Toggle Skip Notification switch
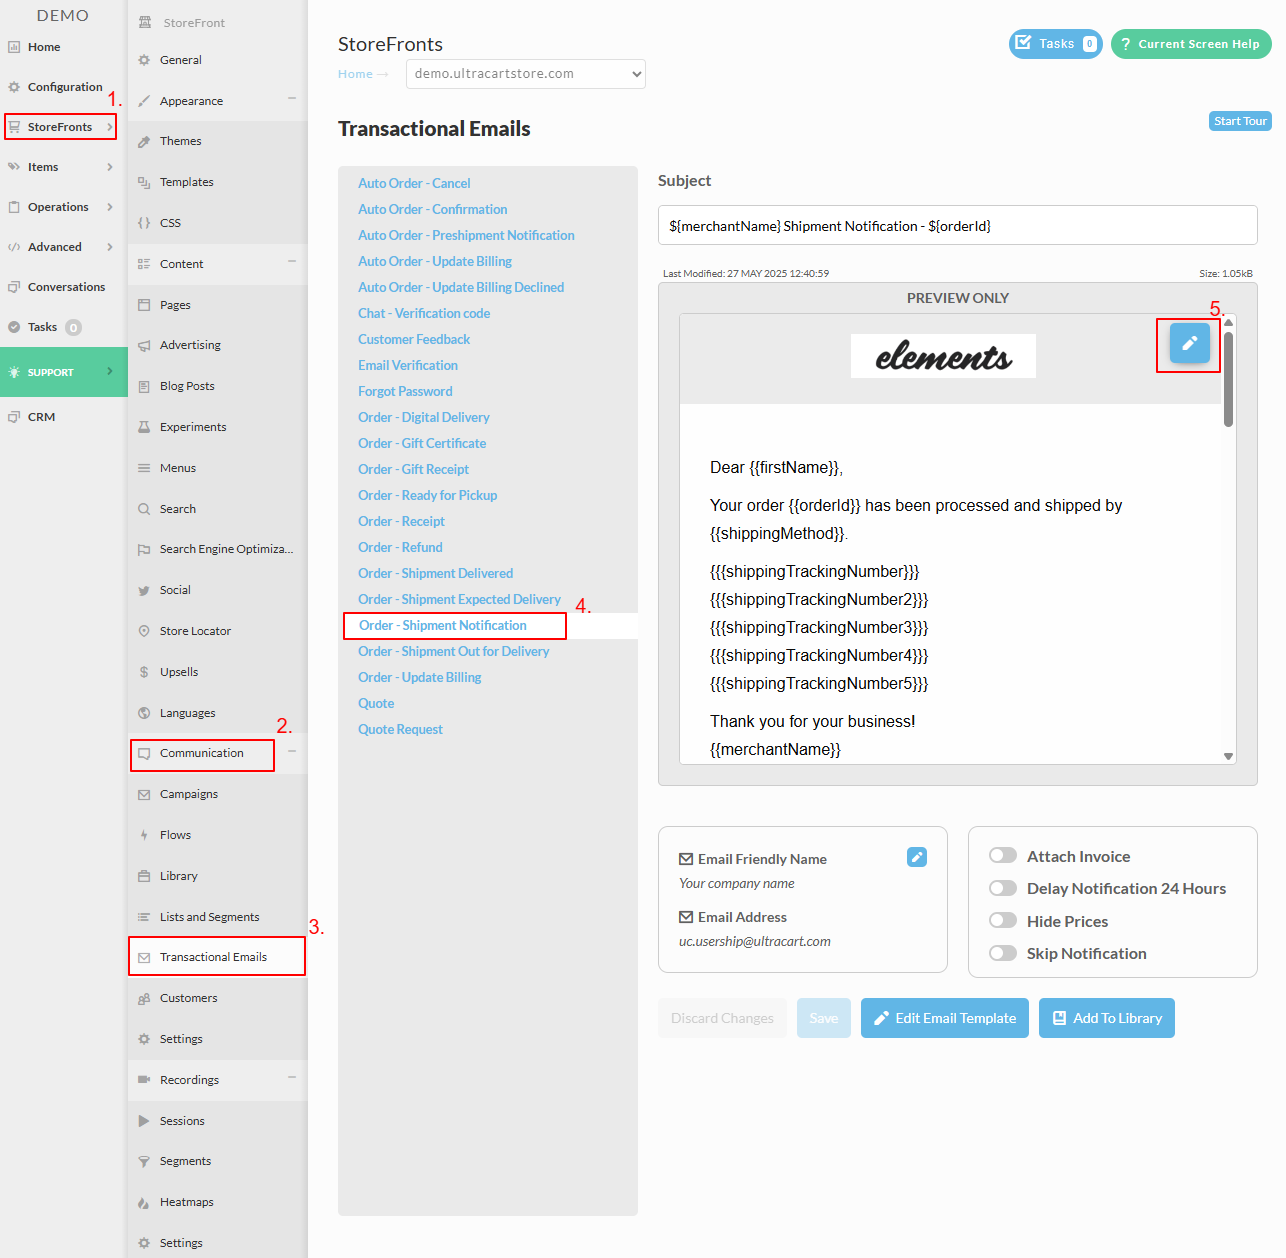Image resolution: width=1286 pixels, height=1258 pixels. pos(1003,953)
